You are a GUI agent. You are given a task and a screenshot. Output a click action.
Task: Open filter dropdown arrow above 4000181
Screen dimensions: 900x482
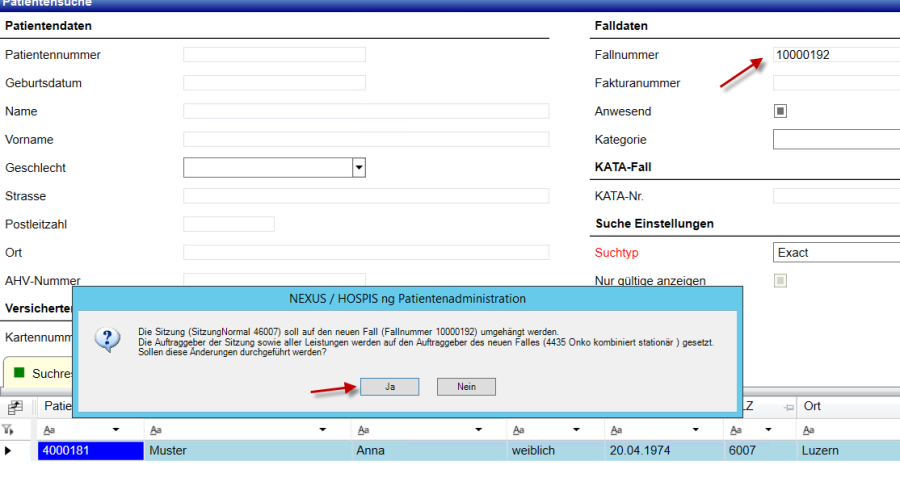tap(116, 430)
